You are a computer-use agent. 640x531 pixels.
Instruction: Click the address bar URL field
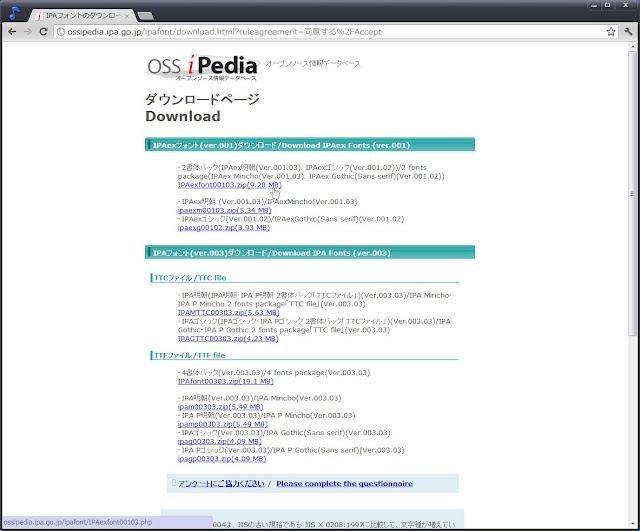pyautogui.click(x=335, y=31)
